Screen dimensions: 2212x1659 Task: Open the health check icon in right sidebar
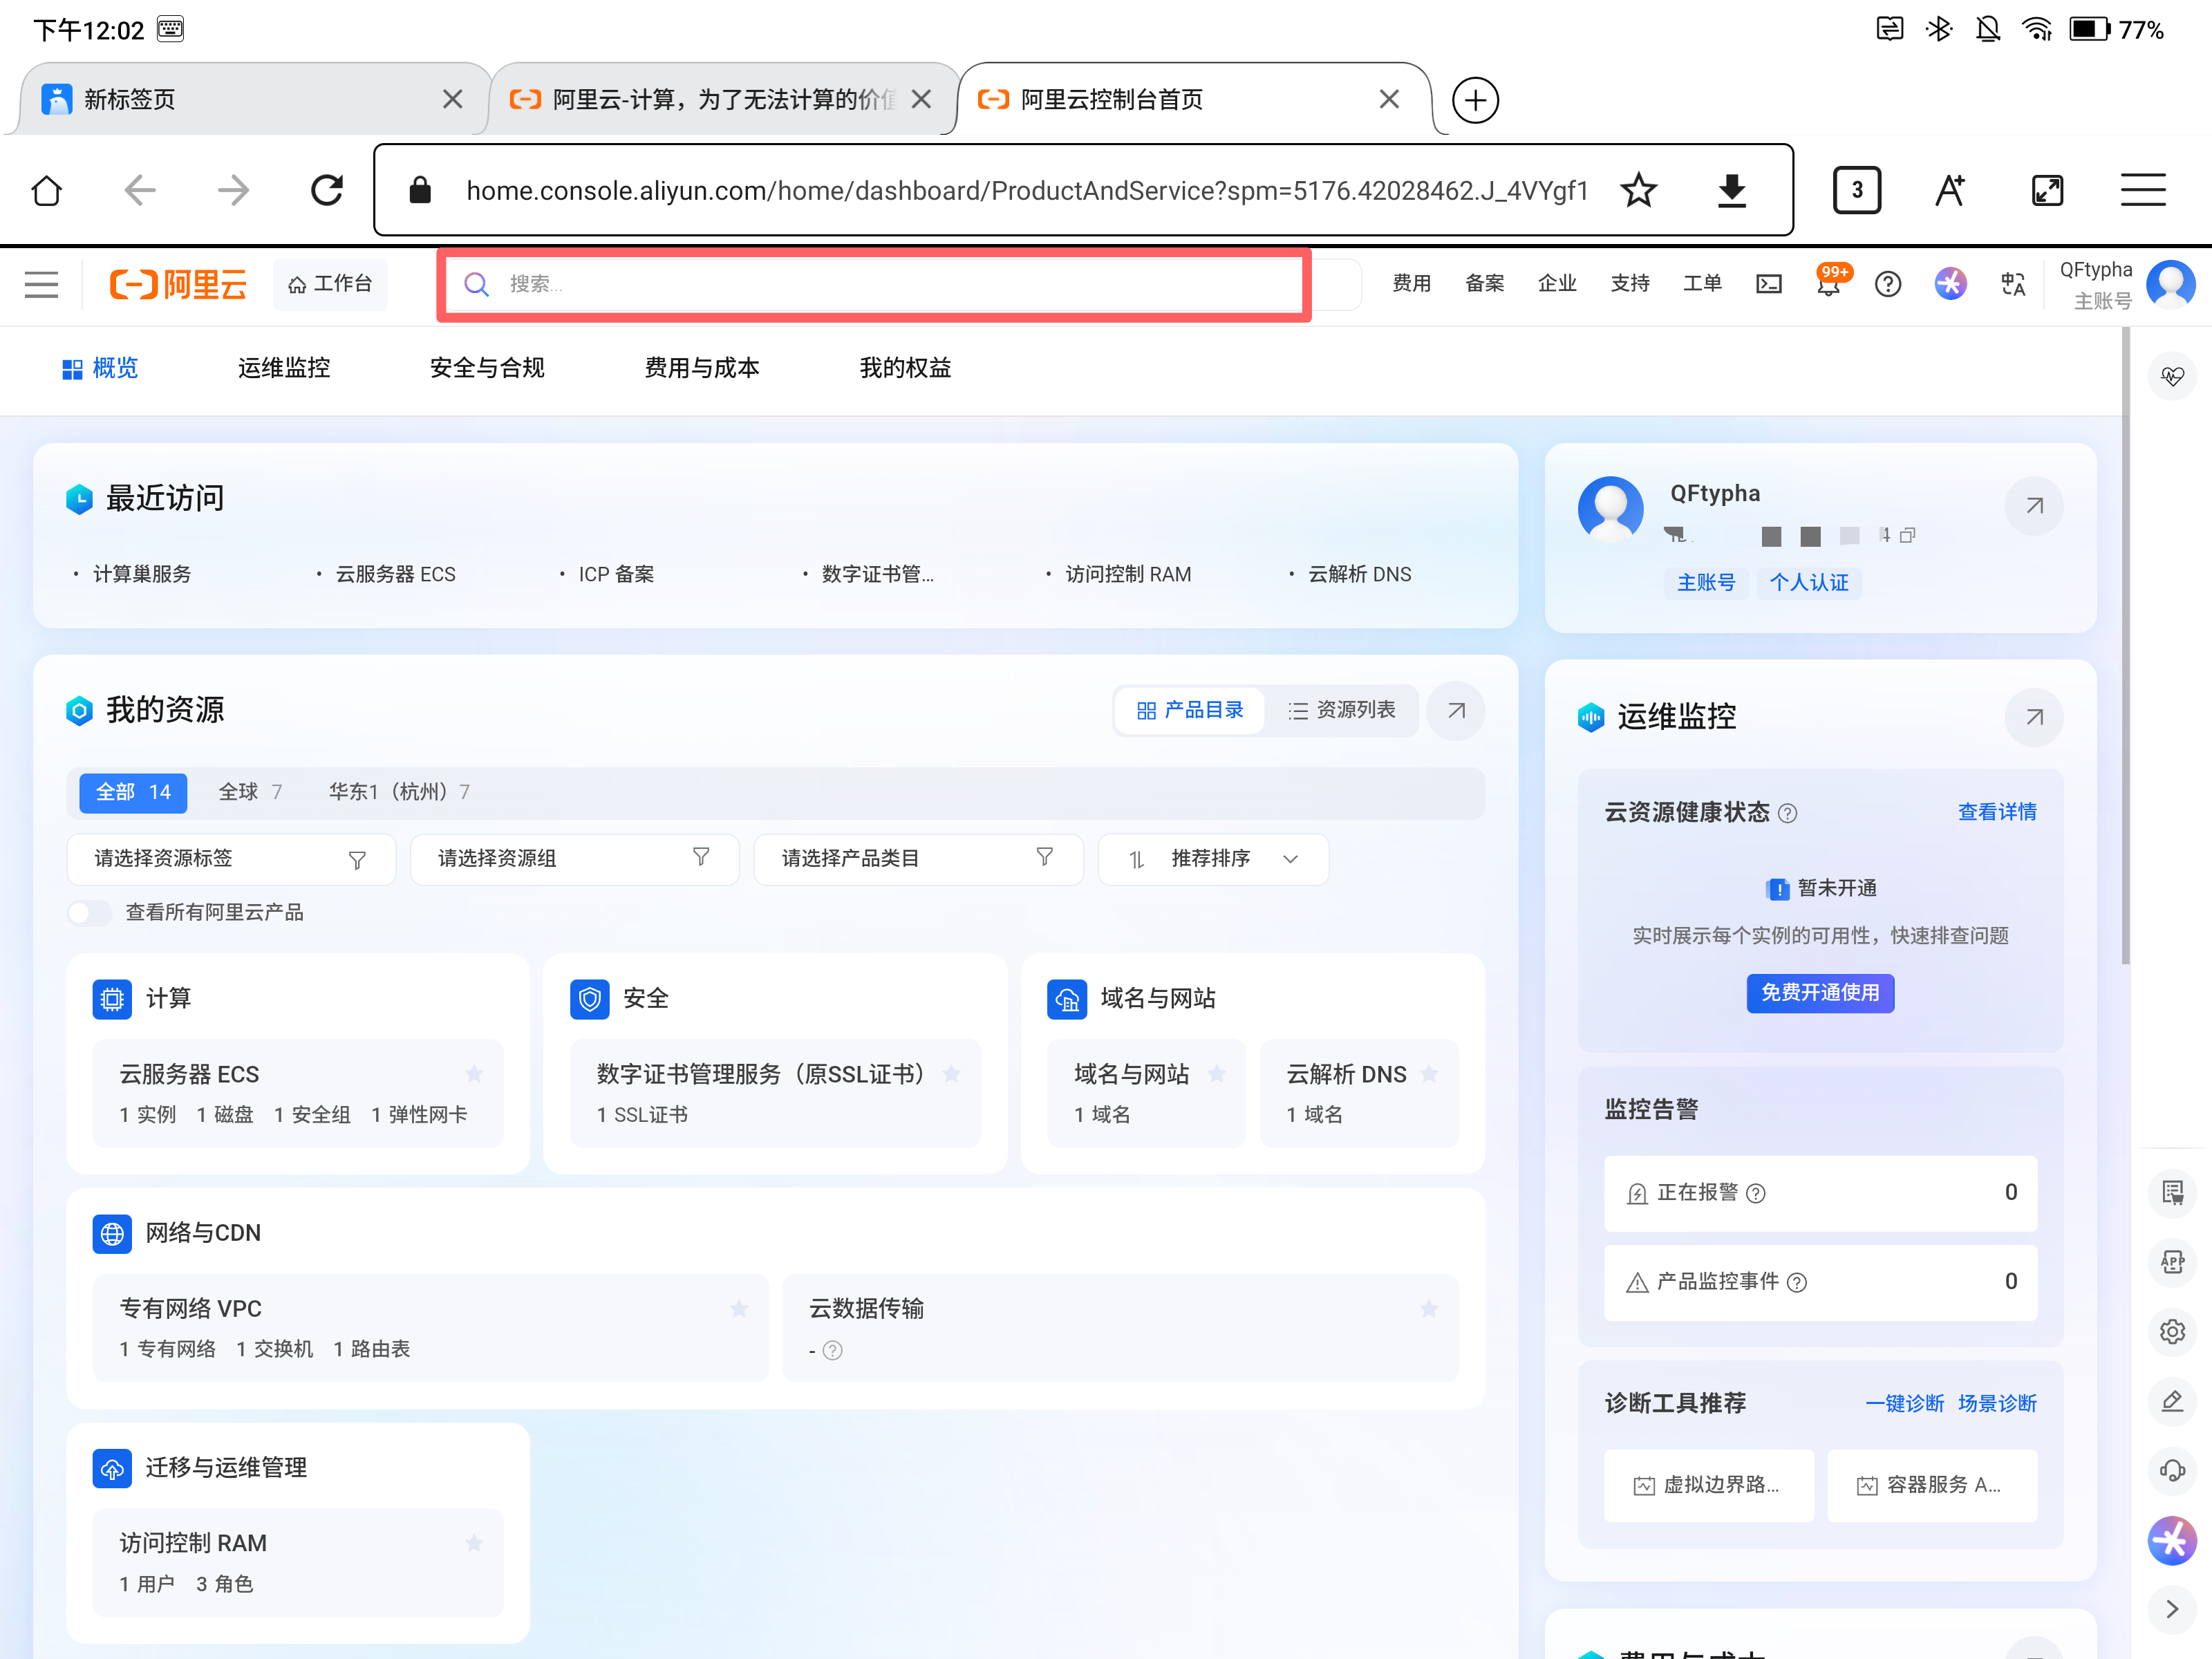tap(2172, 377)
